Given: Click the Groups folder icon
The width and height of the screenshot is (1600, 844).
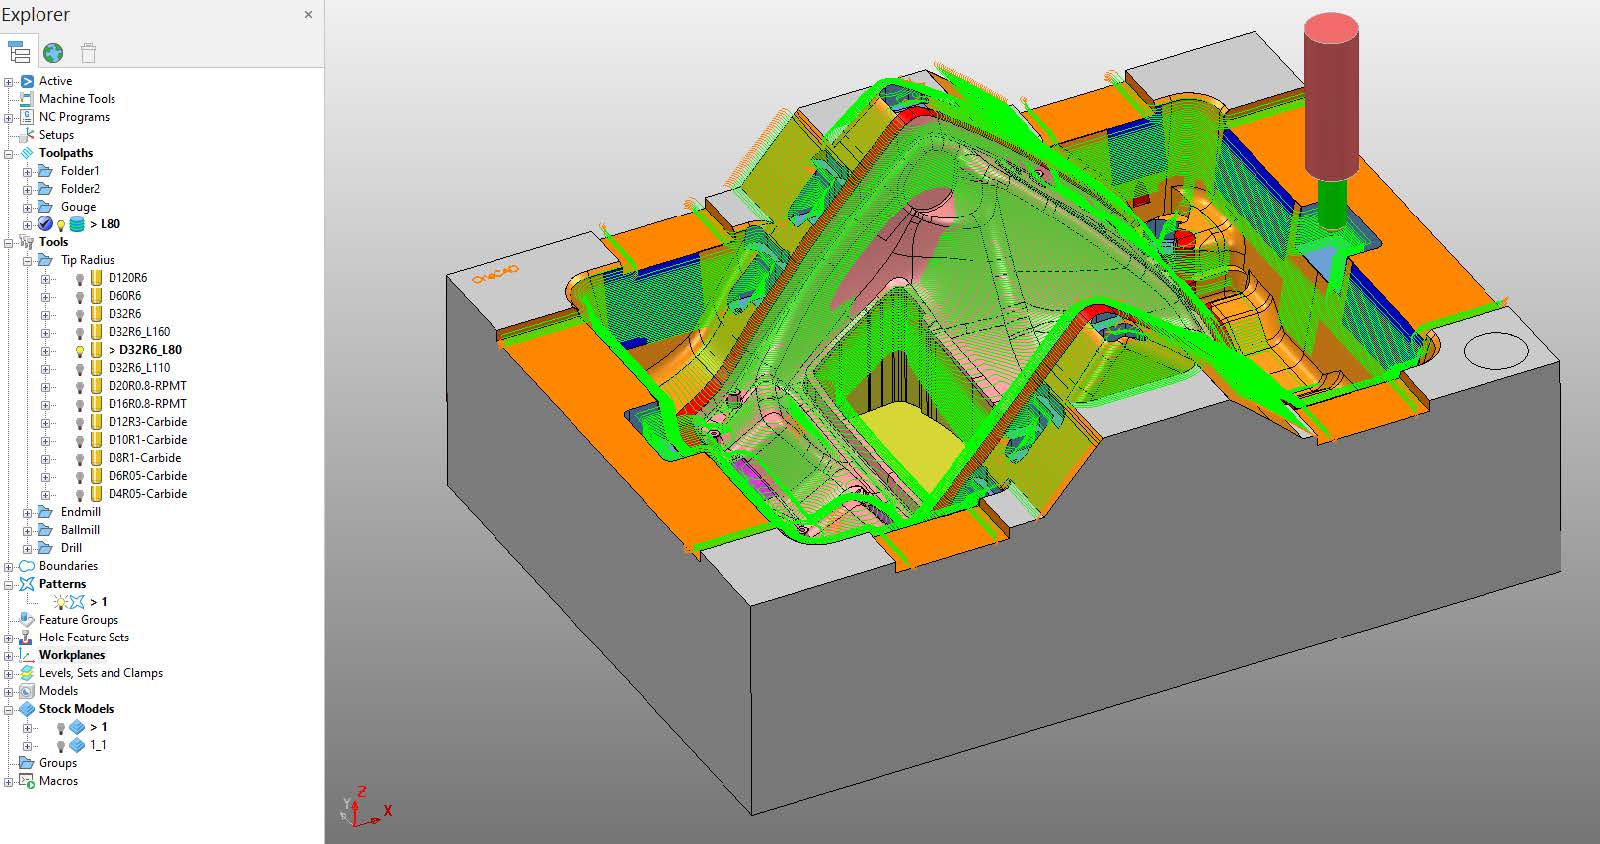Looking at the screenshot, I should click(27, 763).
